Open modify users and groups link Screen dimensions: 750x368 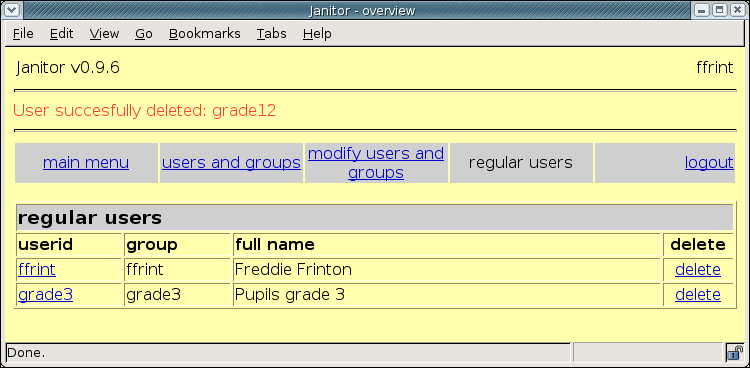[376, 163]
